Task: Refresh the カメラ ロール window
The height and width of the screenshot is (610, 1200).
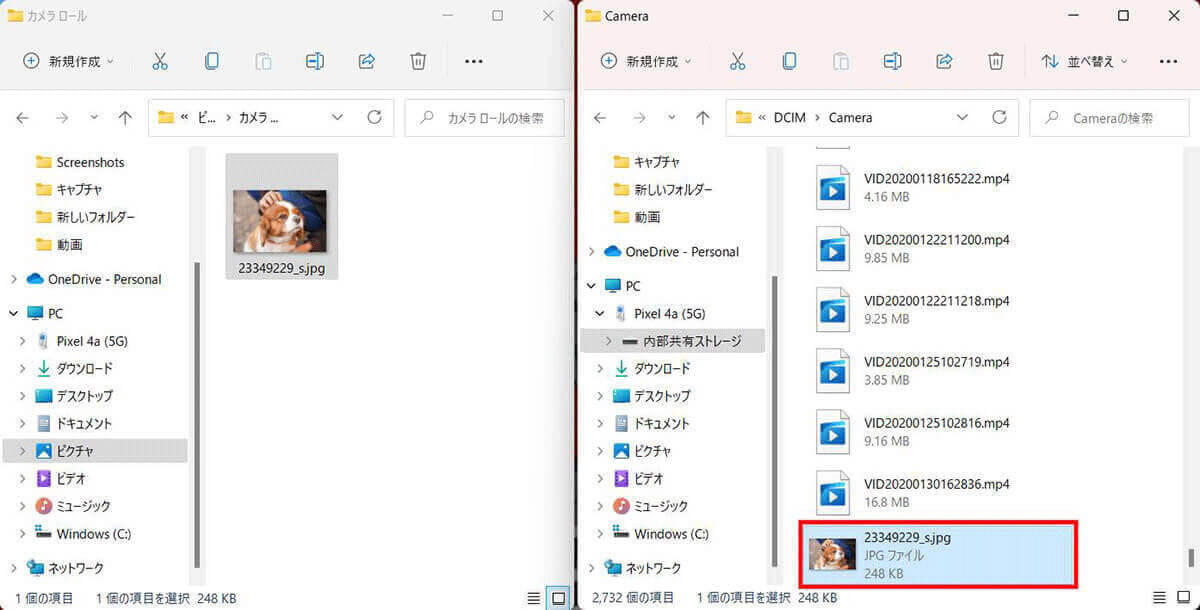Action: [374, 117]
